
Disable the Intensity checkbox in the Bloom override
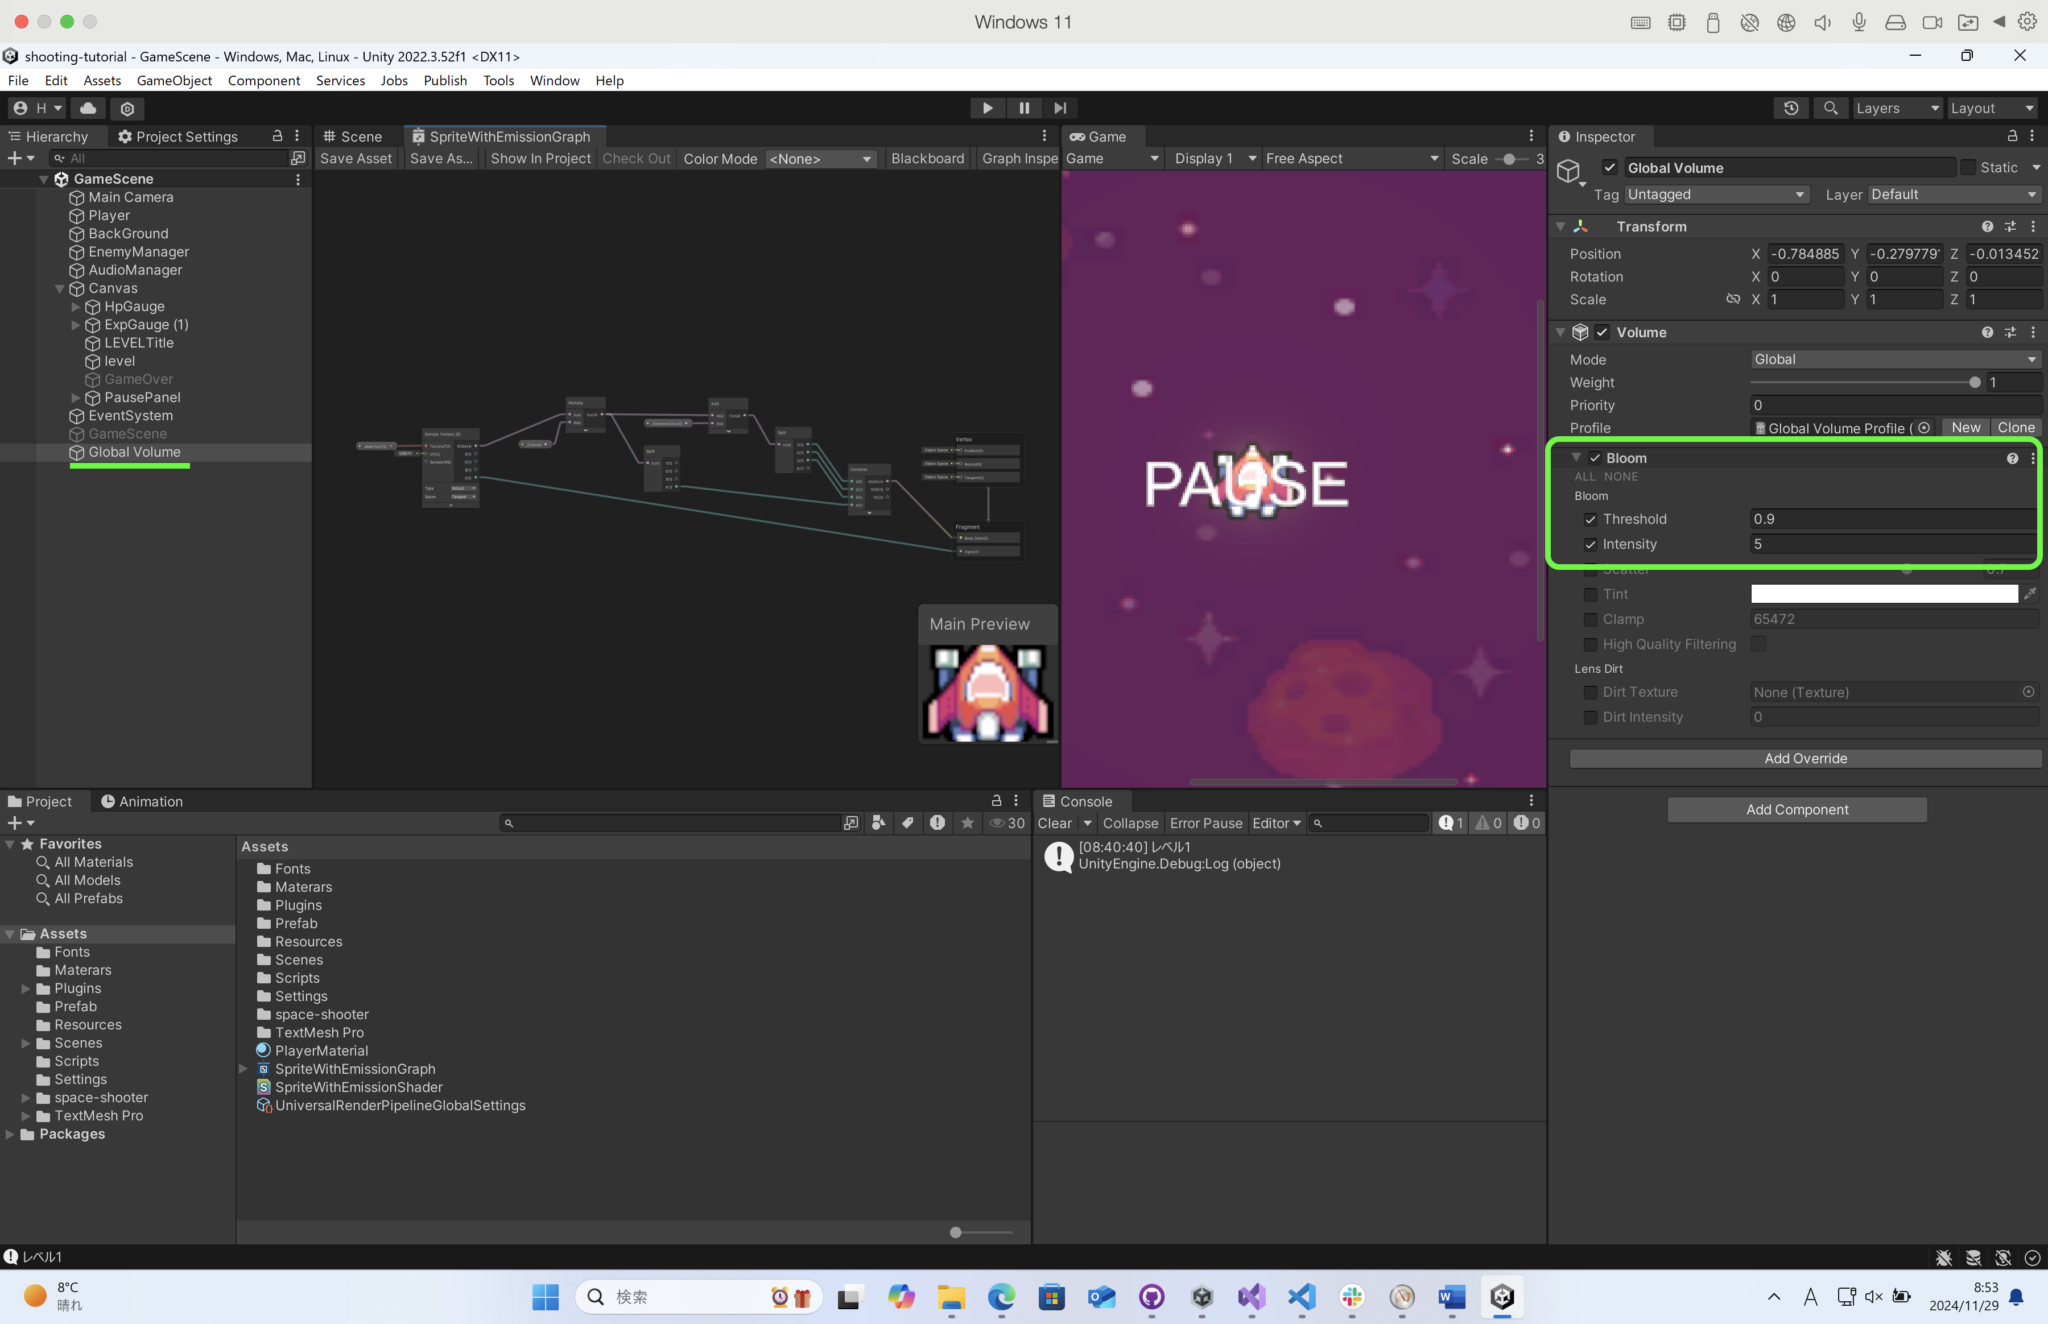coord(1590,544)
